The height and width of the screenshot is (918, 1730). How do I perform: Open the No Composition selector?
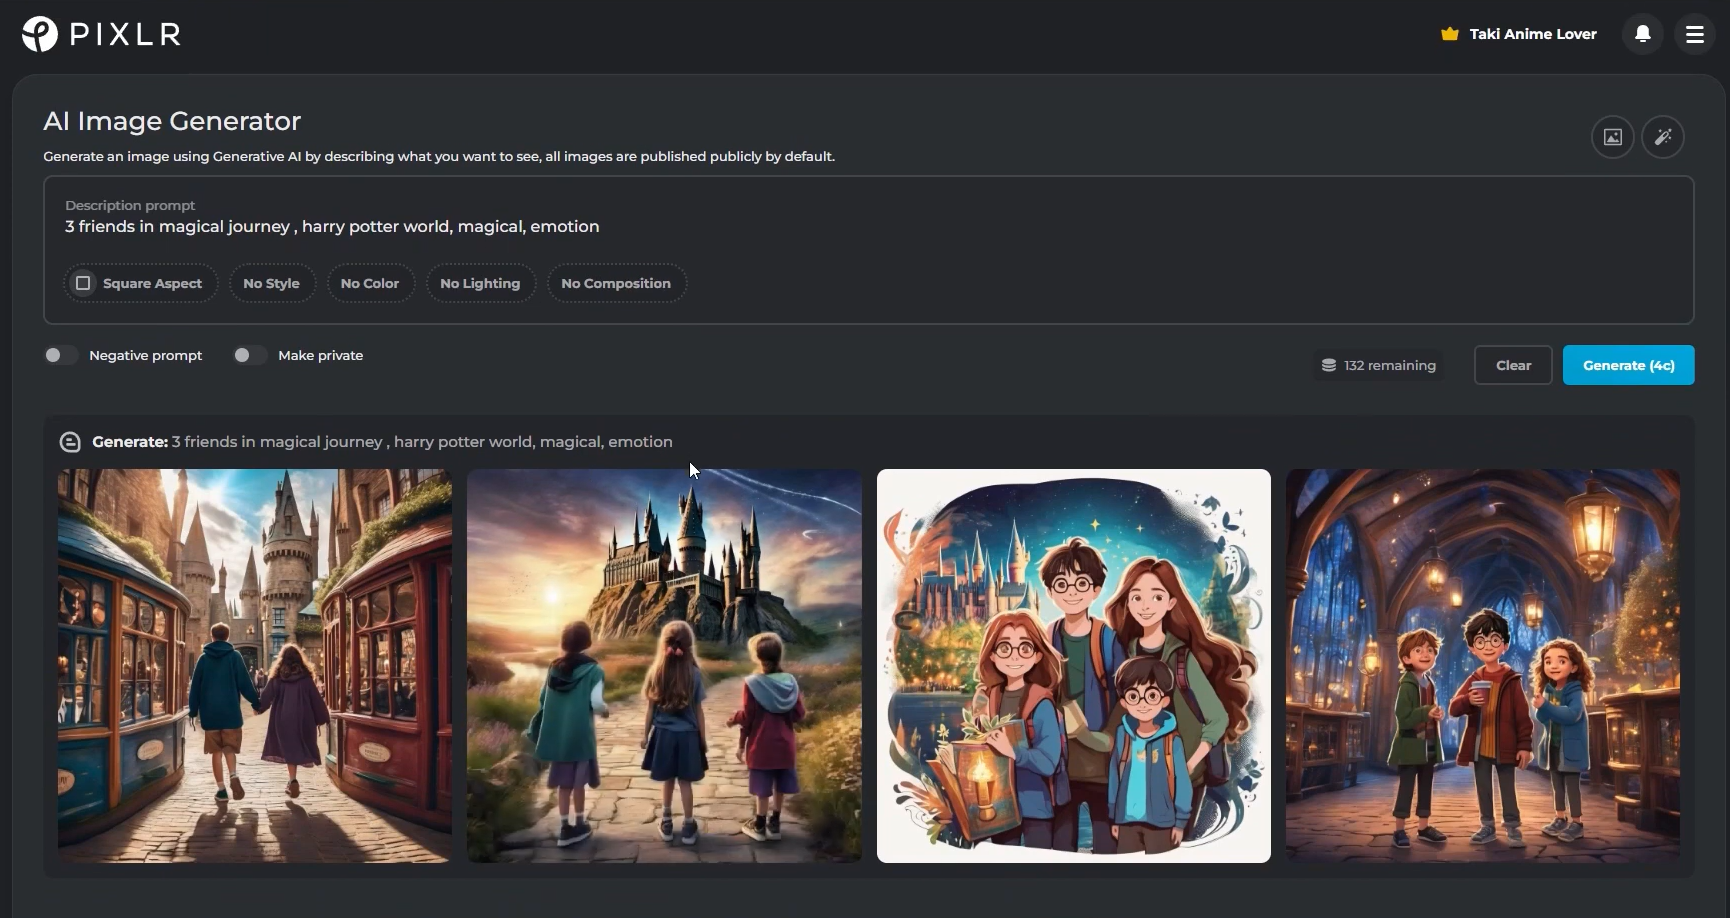615,283
